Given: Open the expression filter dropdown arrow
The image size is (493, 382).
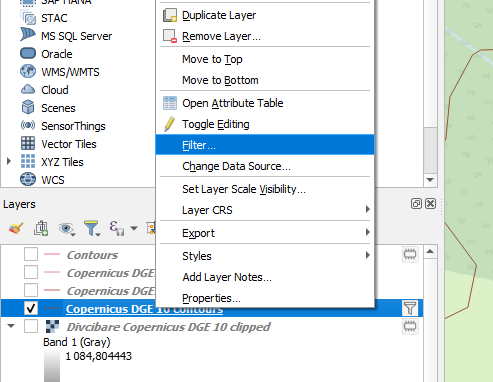Looking at the screenshot, I should tap(134, 228).
